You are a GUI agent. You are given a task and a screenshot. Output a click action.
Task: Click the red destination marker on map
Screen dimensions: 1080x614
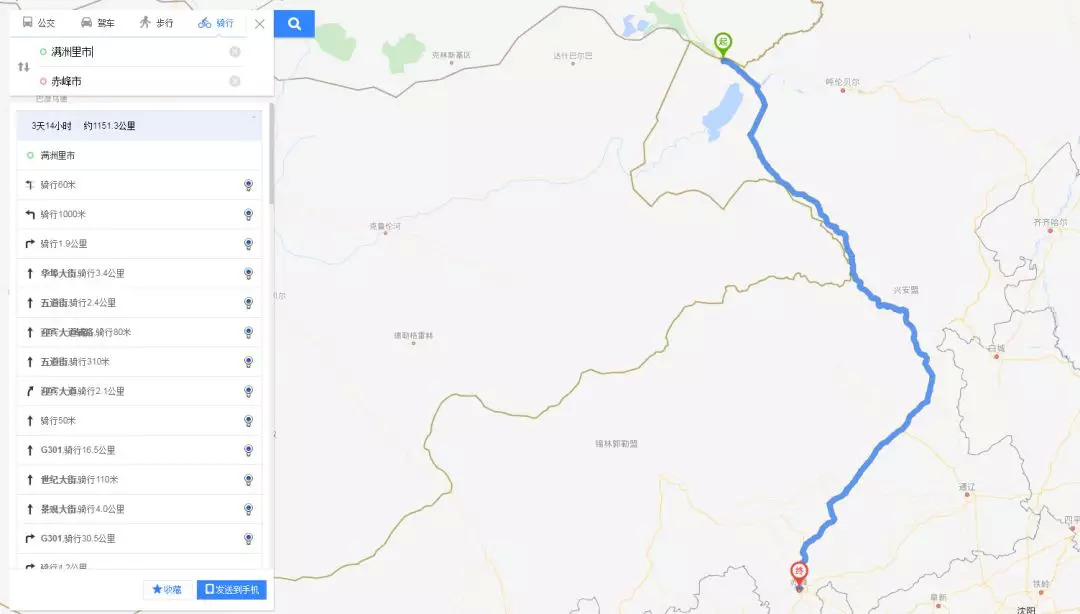tap(799, 575)
